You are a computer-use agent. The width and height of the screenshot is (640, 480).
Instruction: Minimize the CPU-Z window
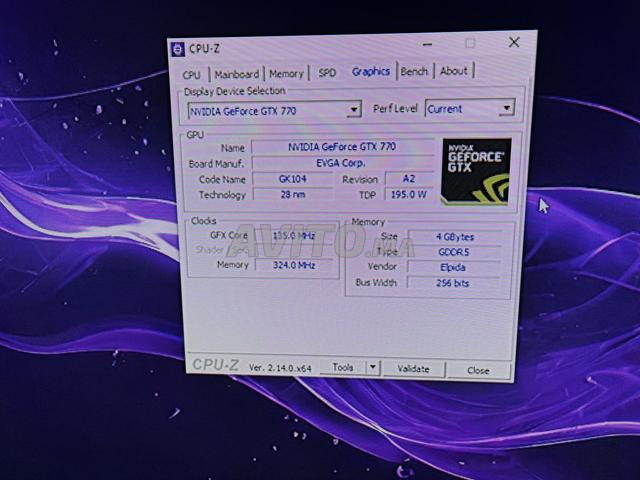pos(428,44)
